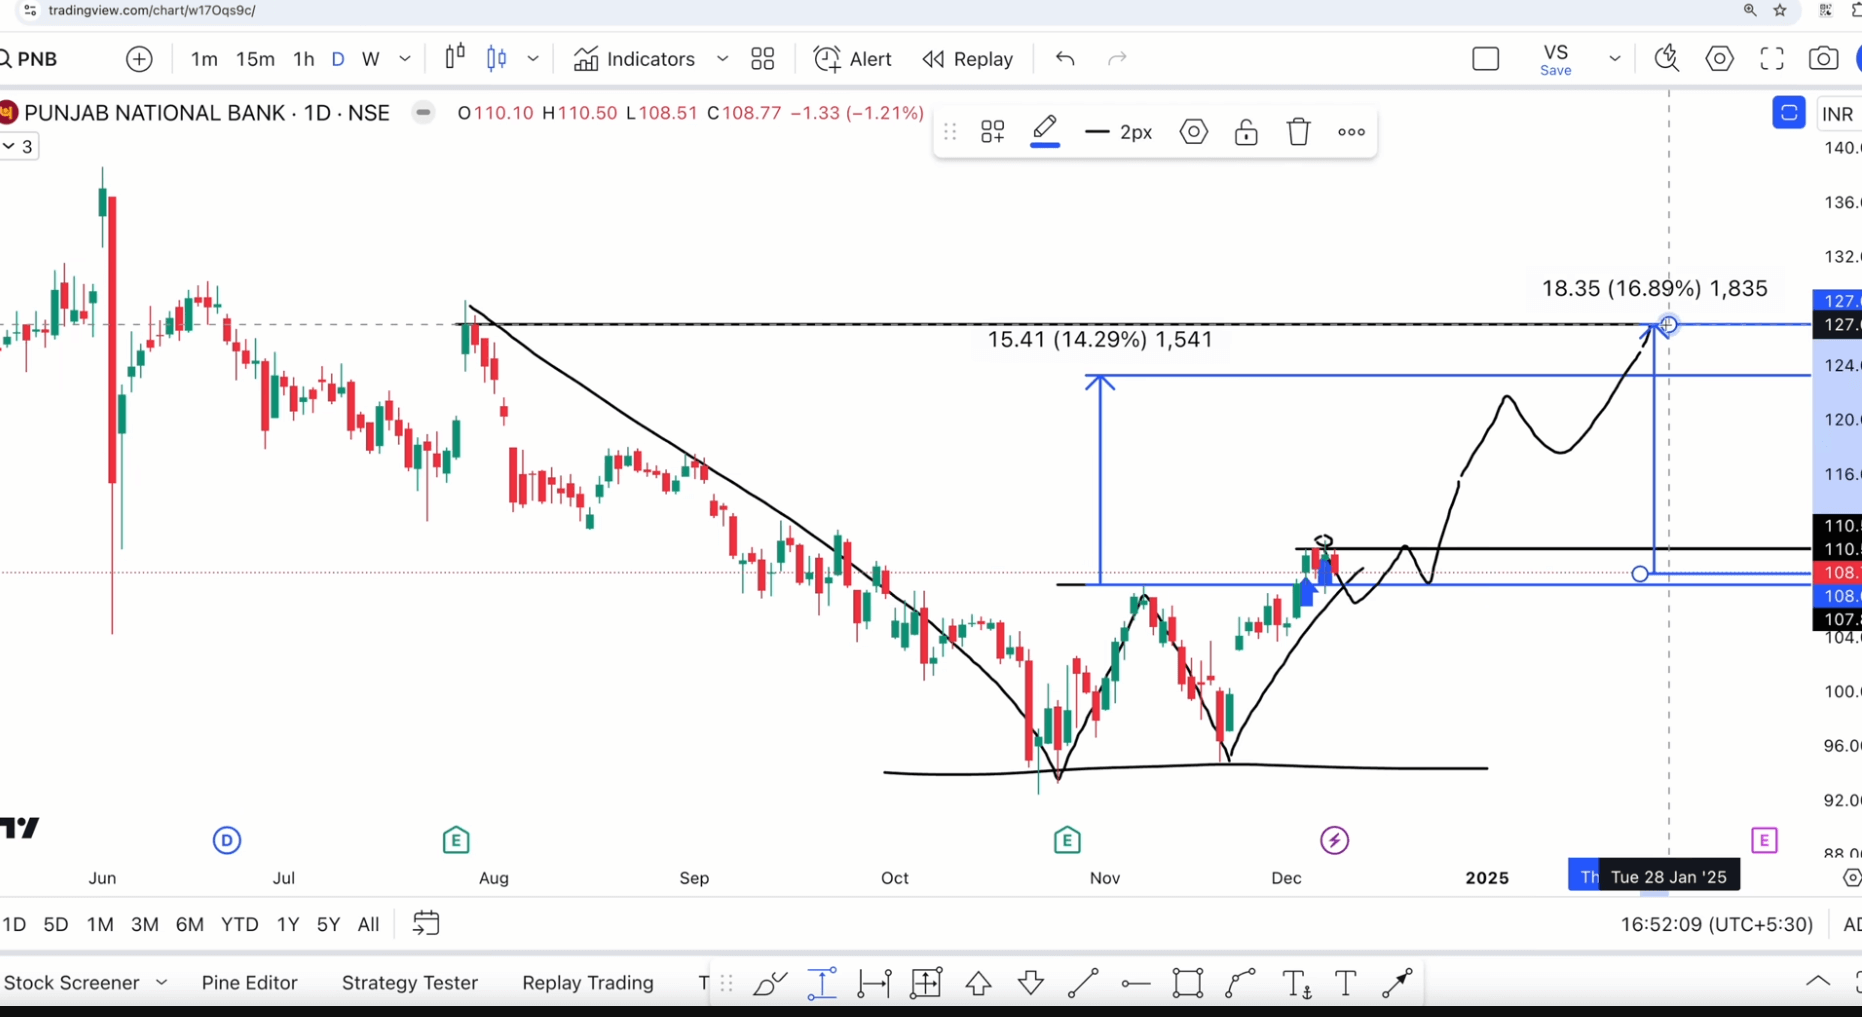1862x1017 pixels.
Task: Select the All date range
Action: (368, 924)
